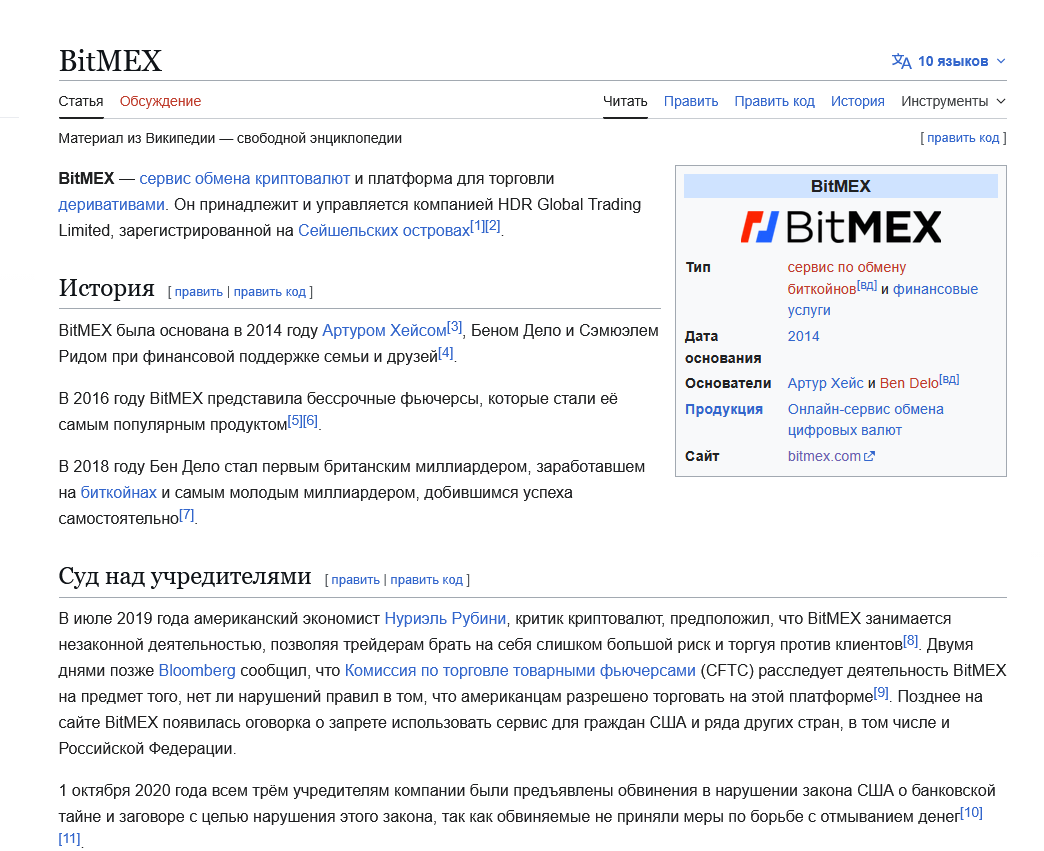Click the language translation icon
Image resolution: width=1044 pixels, height=851 pixels.
[x=902, y=61]
